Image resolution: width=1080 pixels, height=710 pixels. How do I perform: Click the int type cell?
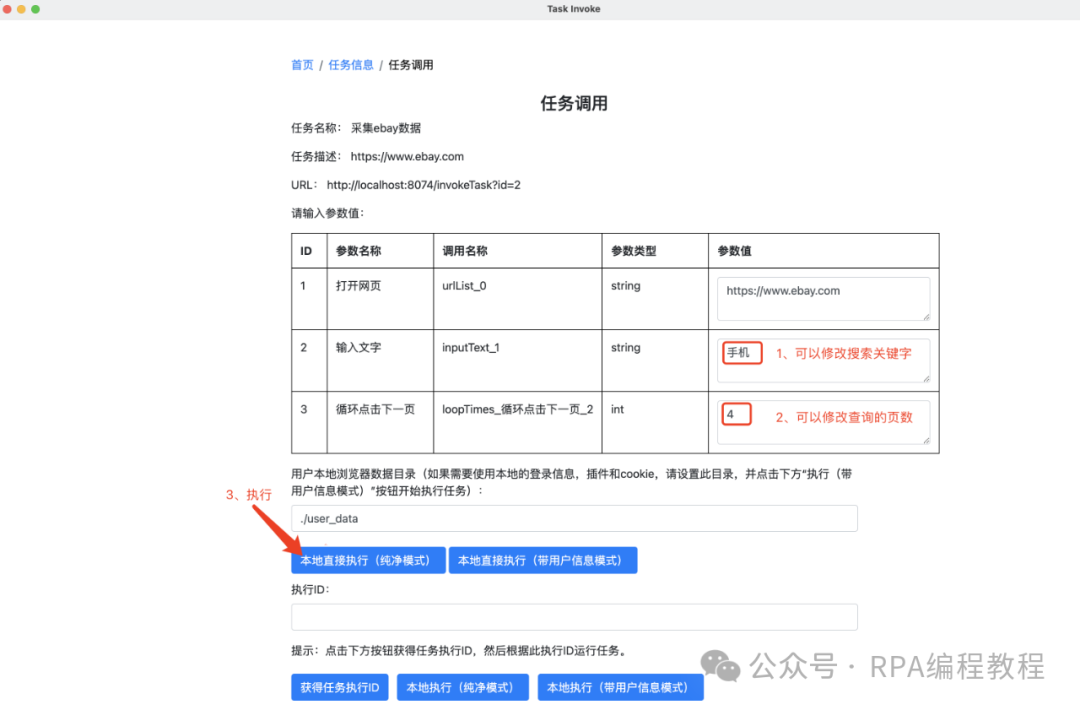pos(654,422)
